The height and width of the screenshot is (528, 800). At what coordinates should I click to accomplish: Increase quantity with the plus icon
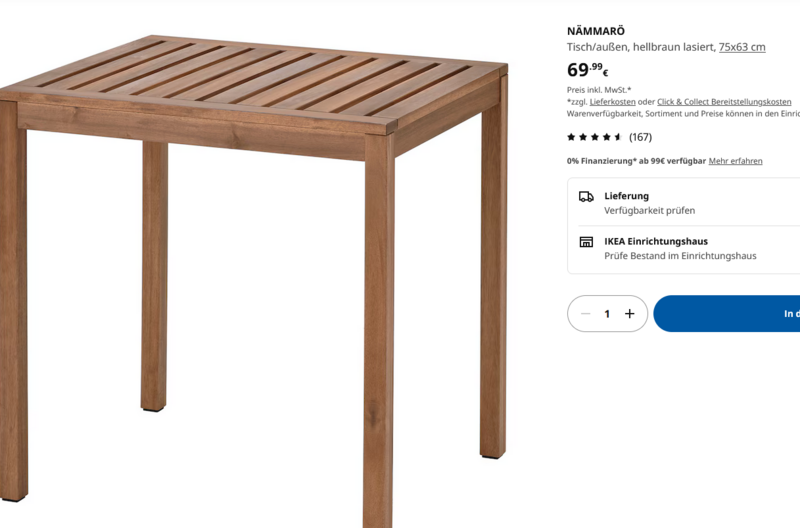(x=630, y=314)
